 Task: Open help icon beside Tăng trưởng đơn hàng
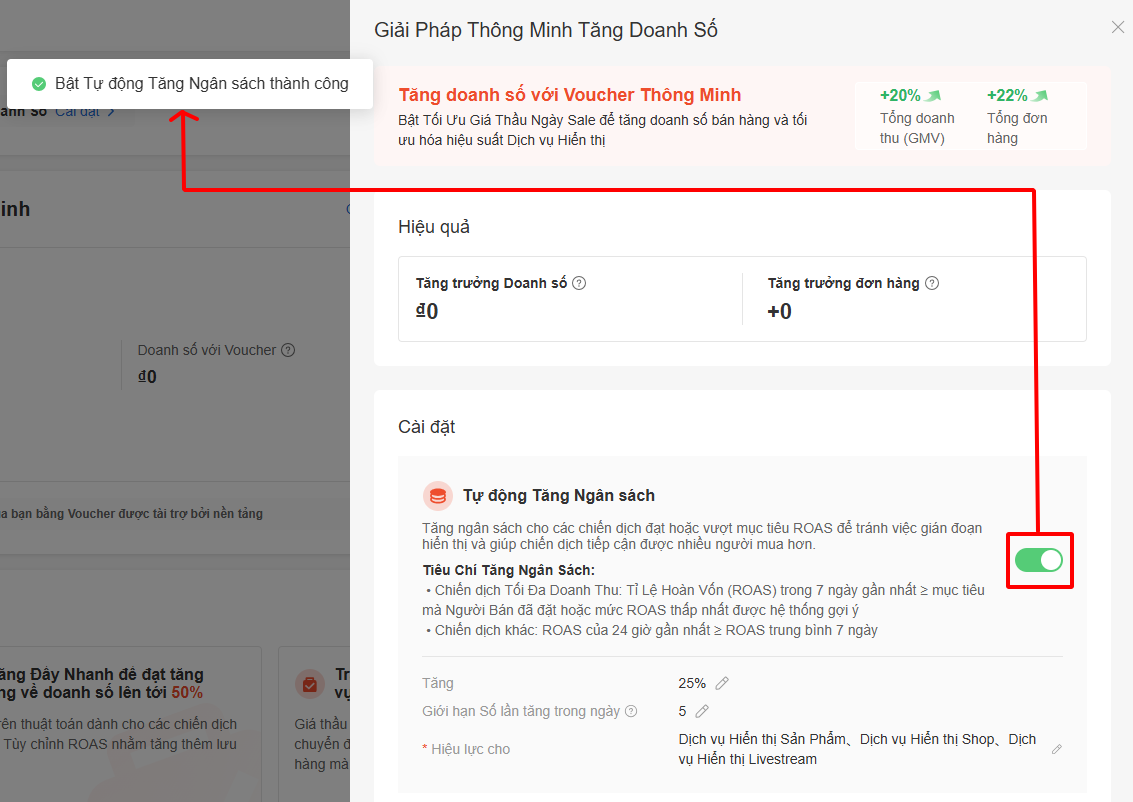click(x=932, y=283)
